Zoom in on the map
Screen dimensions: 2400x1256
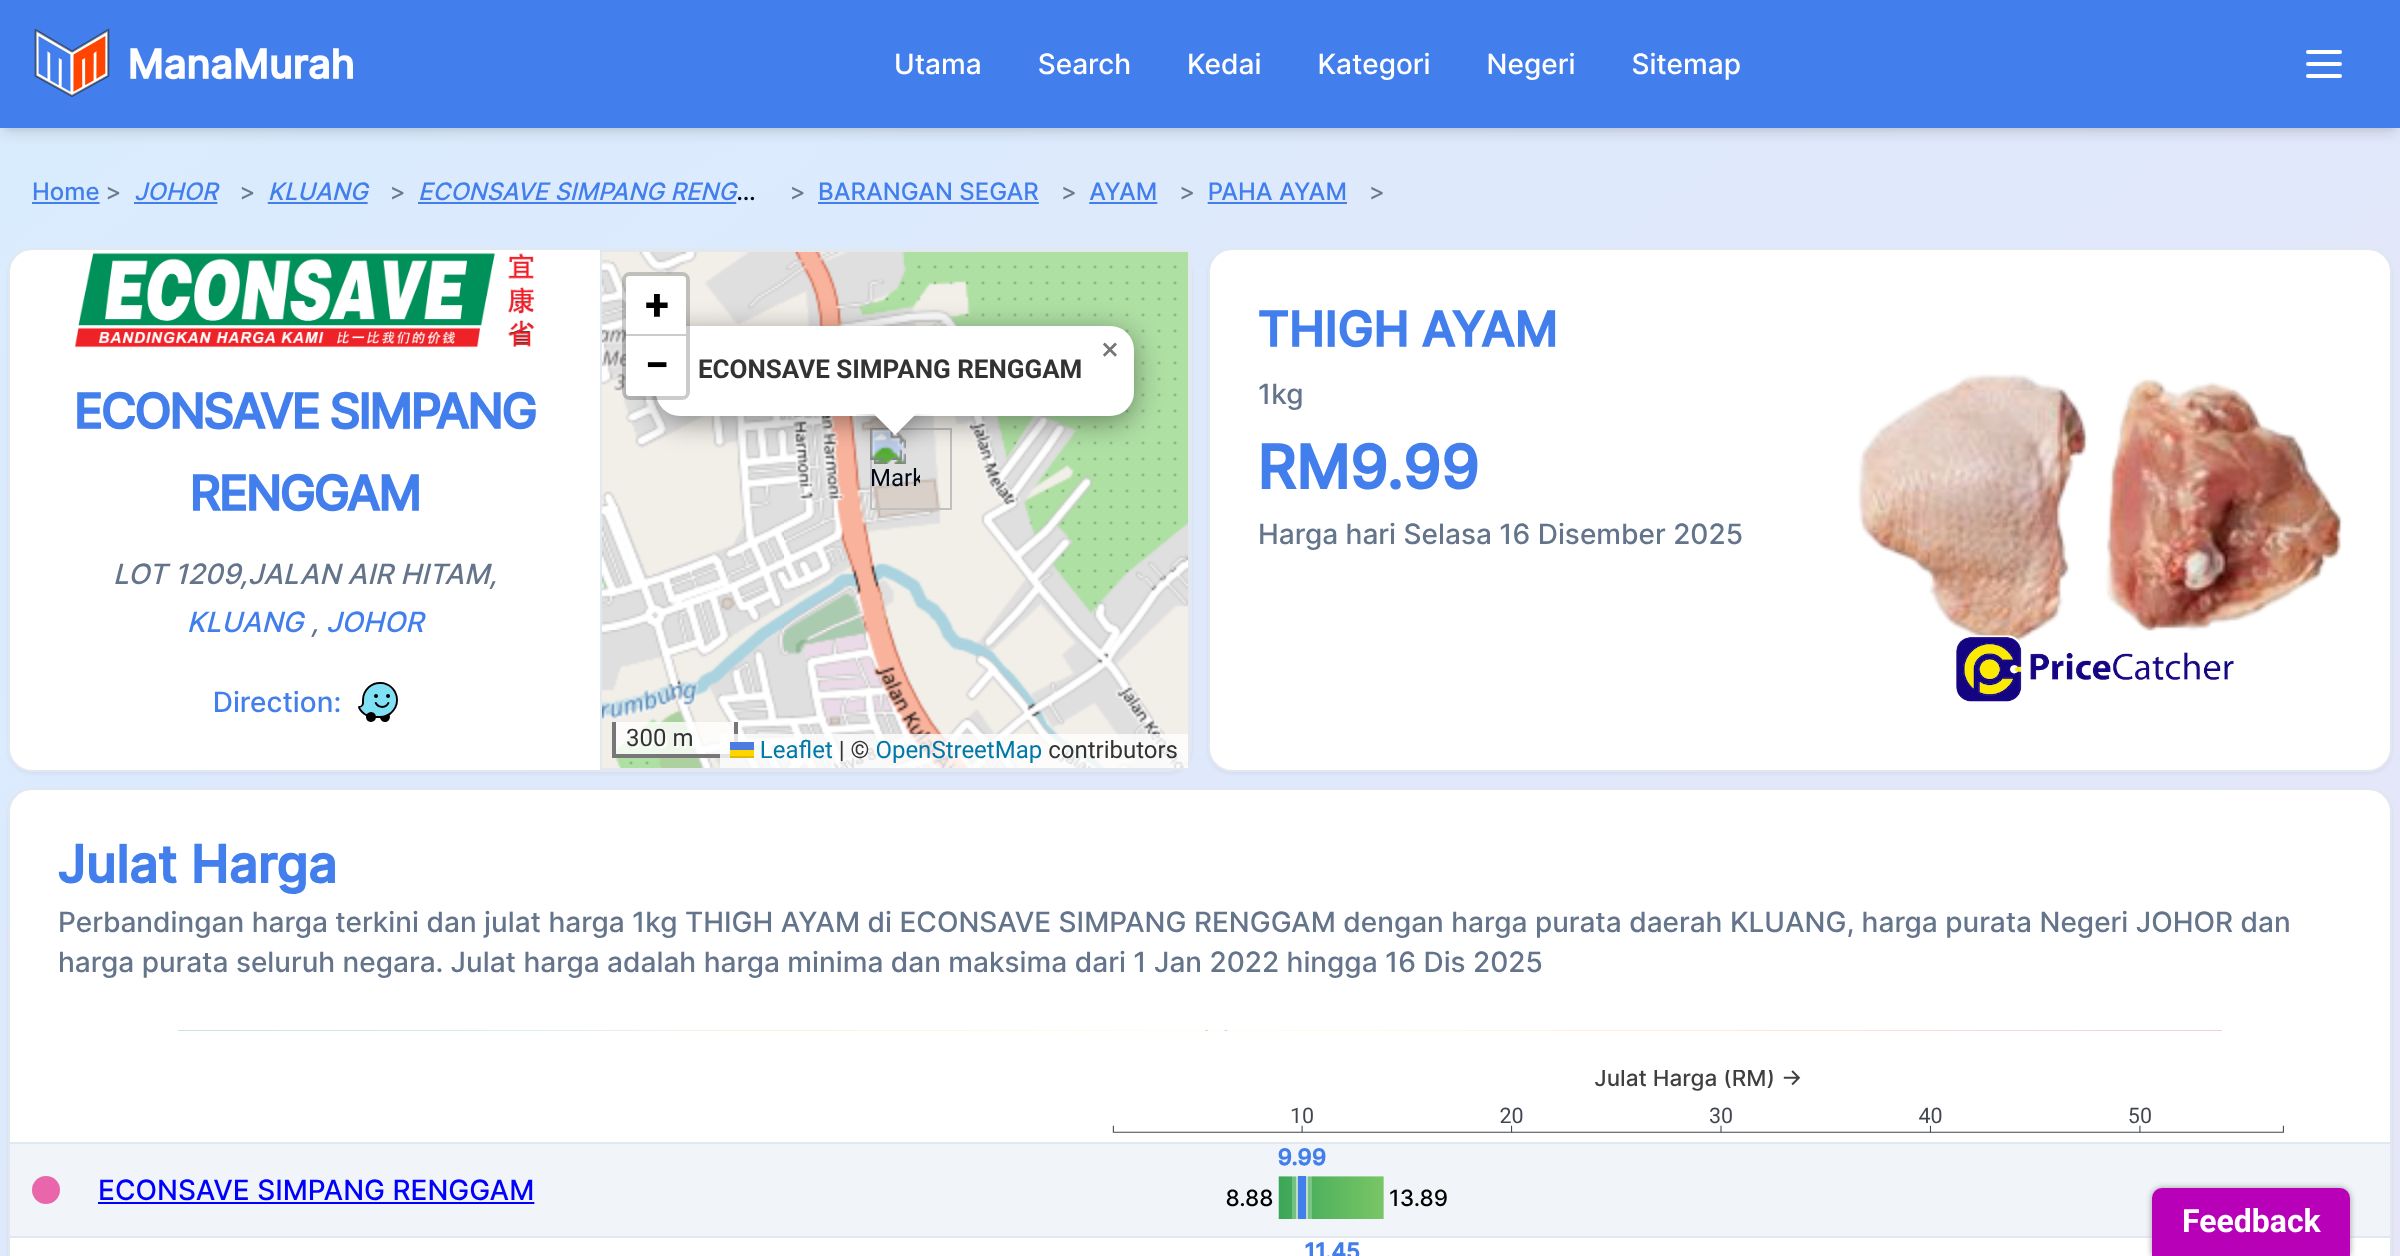coord(656,305)
